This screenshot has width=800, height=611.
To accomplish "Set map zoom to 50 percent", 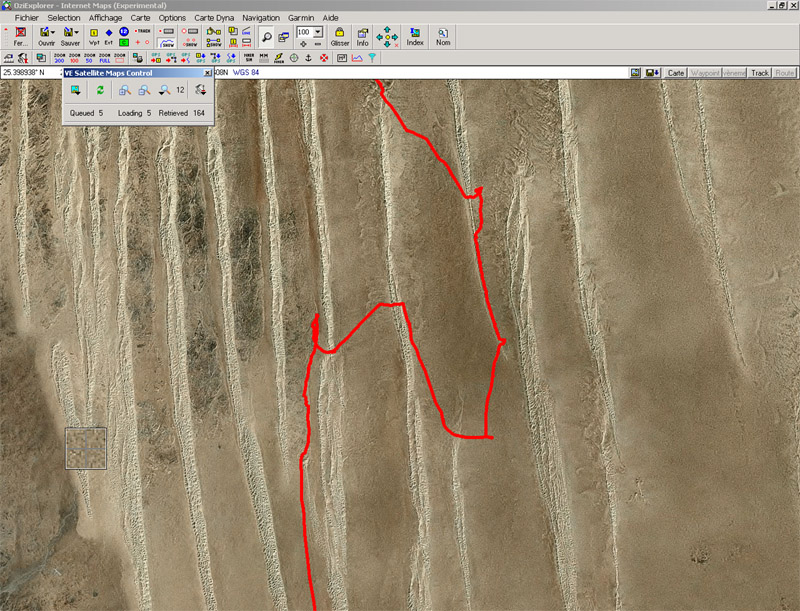I will 89,58.
